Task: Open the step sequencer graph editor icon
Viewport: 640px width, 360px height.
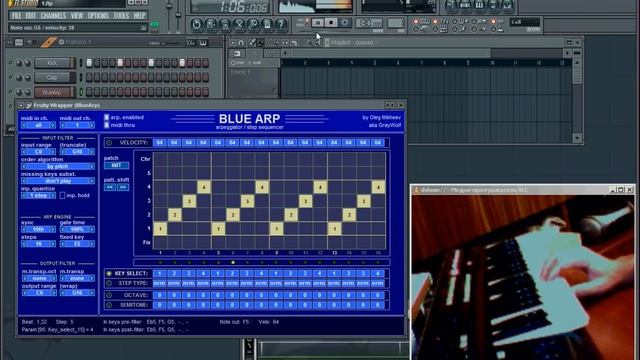Action: (x=191, y=42)
